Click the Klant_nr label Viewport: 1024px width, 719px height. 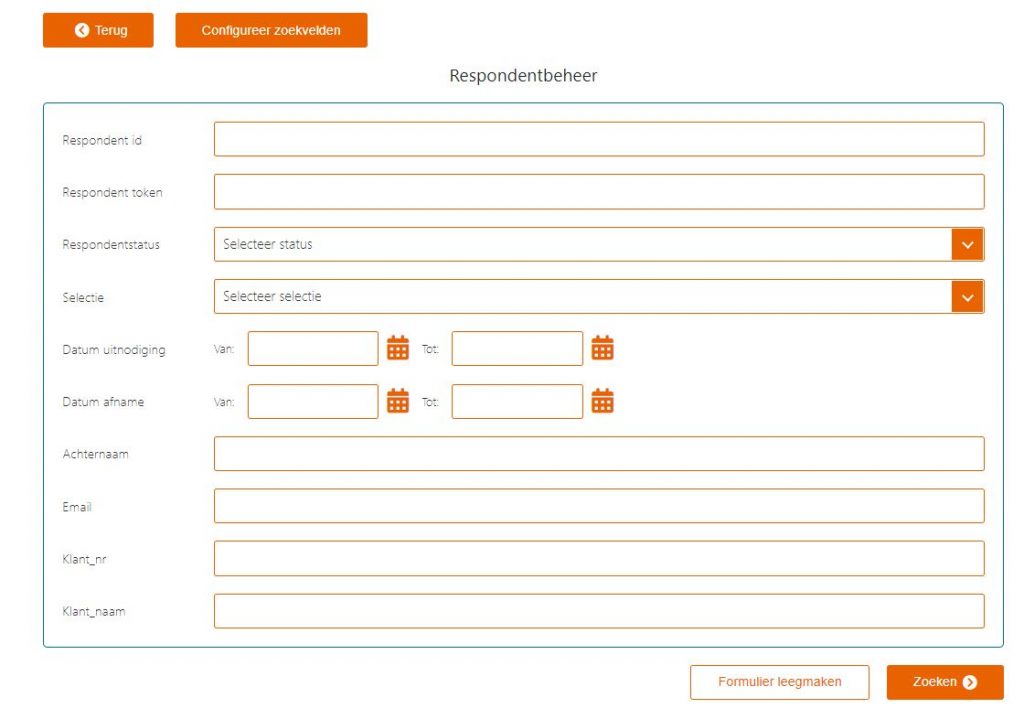click(84, 560)
